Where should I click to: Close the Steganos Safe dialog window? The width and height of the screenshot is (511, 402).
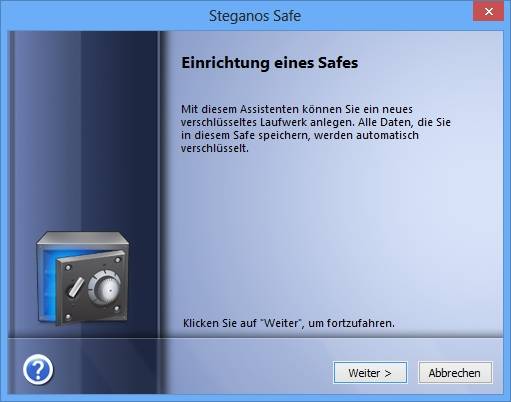coord(488,12)
